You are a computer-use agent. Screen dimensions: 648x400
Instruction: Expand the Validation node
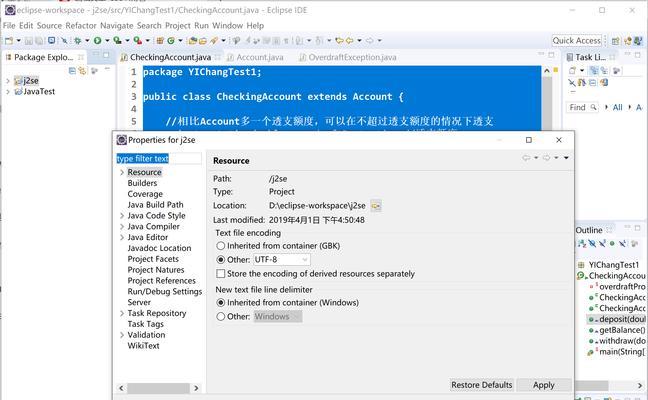click(x=122, y=335)
